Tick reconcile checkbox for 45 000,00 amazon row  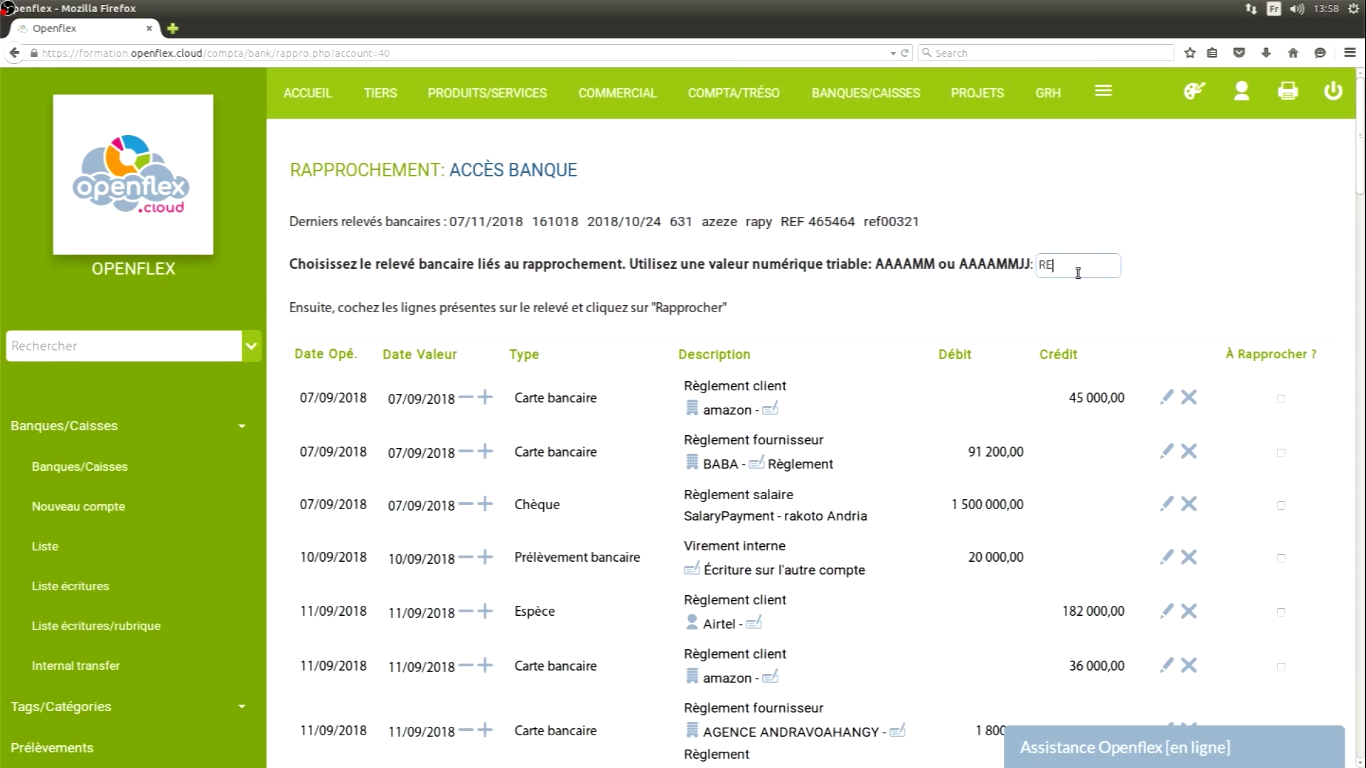(1281, 399)
